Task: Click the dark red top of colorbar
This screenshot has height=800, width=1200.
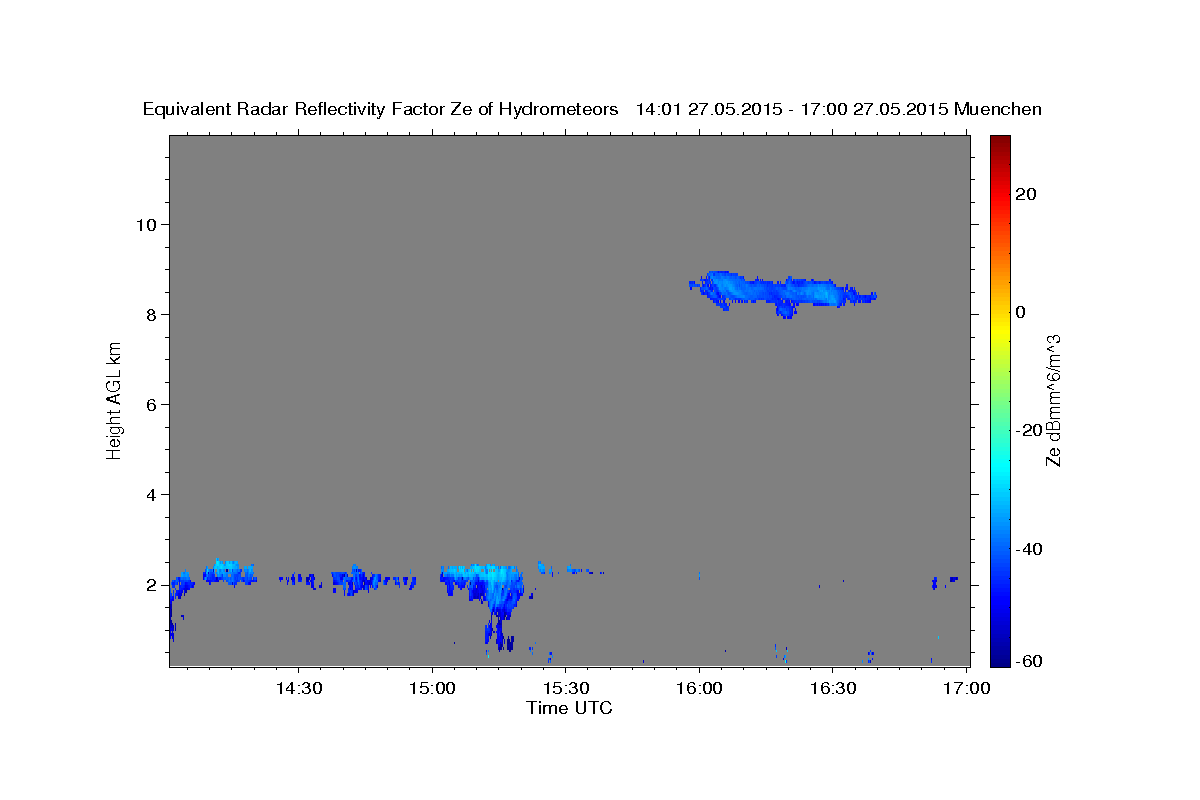Action: tap(999, 143)
